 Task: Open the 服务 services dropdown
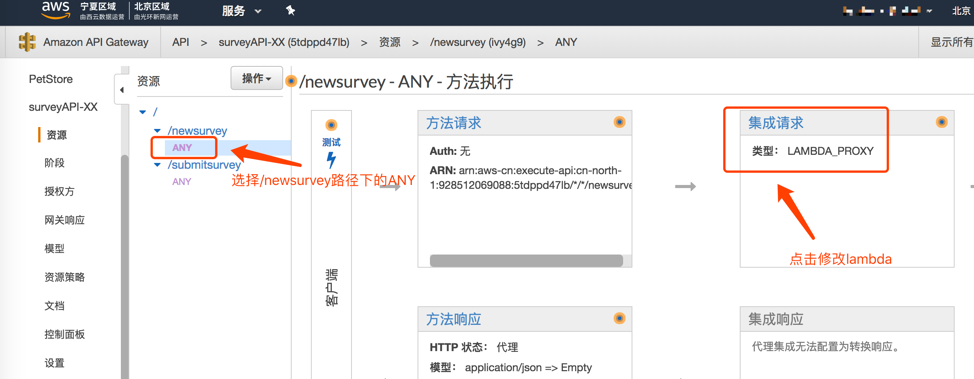[x=241, y=11]
